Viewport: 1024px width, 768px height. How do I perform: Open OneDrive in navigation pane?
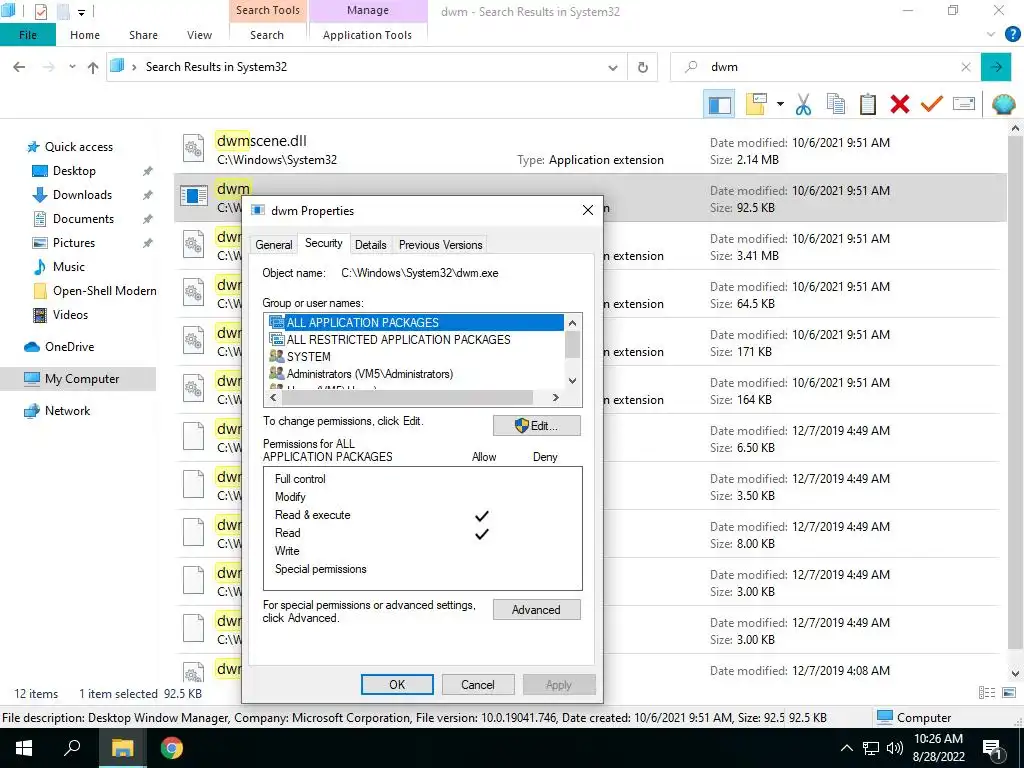(x=59, y=347)
